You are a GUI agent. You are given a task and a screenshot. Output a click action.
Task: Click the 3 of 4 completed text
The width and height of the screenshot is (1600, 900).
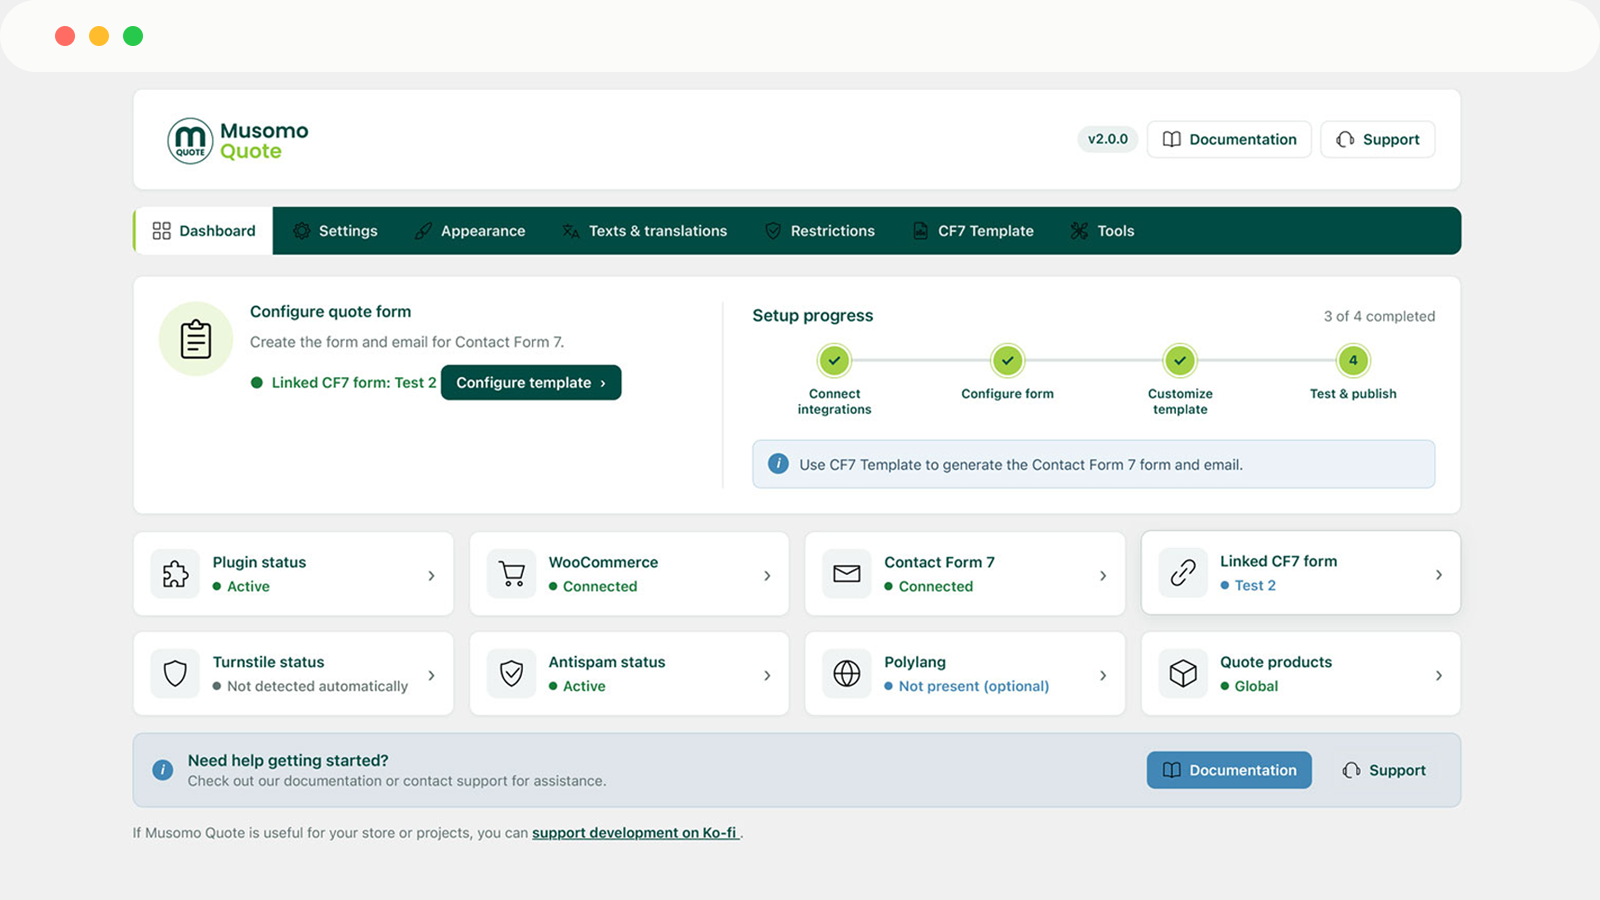click(1379, 316)
